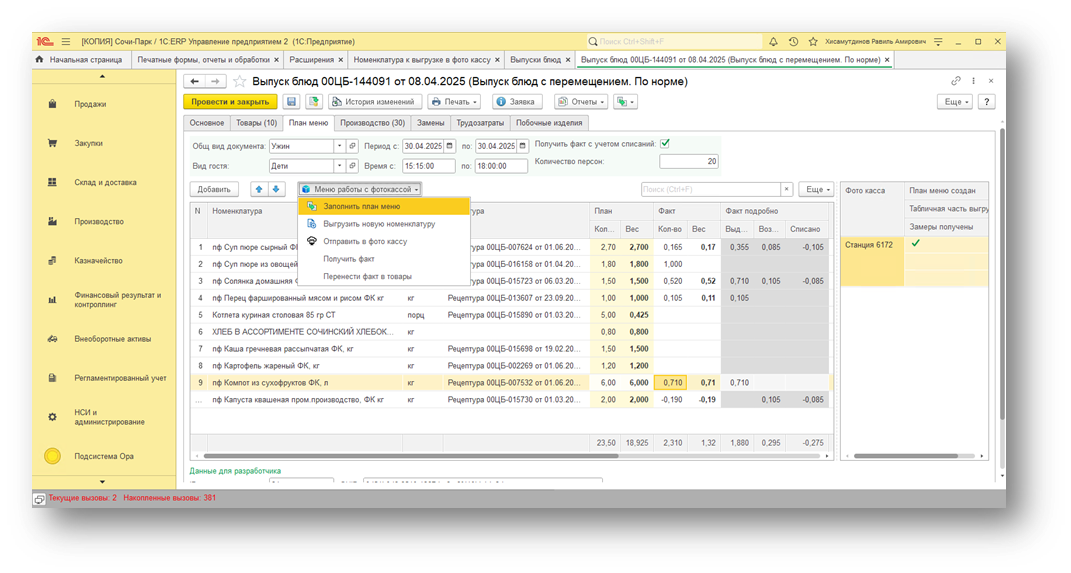
Task: Open favorites star in title bar
Action: [x=813, y=42]
